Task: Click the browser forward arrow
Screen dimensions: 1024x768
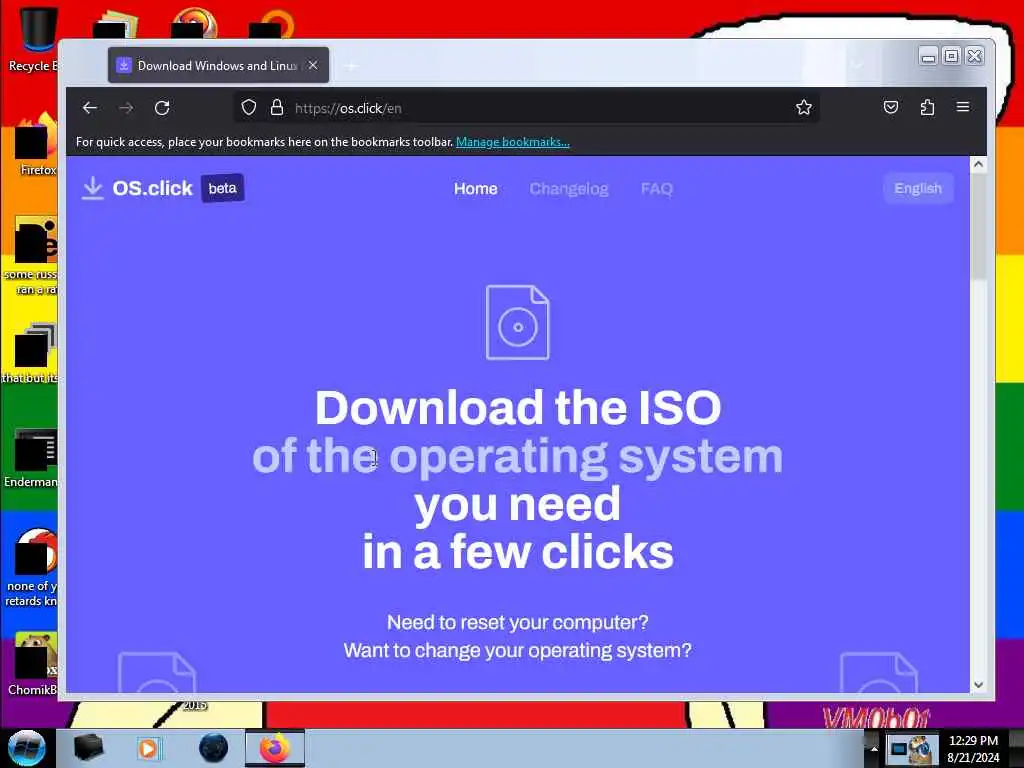Action: pos(126,108)
